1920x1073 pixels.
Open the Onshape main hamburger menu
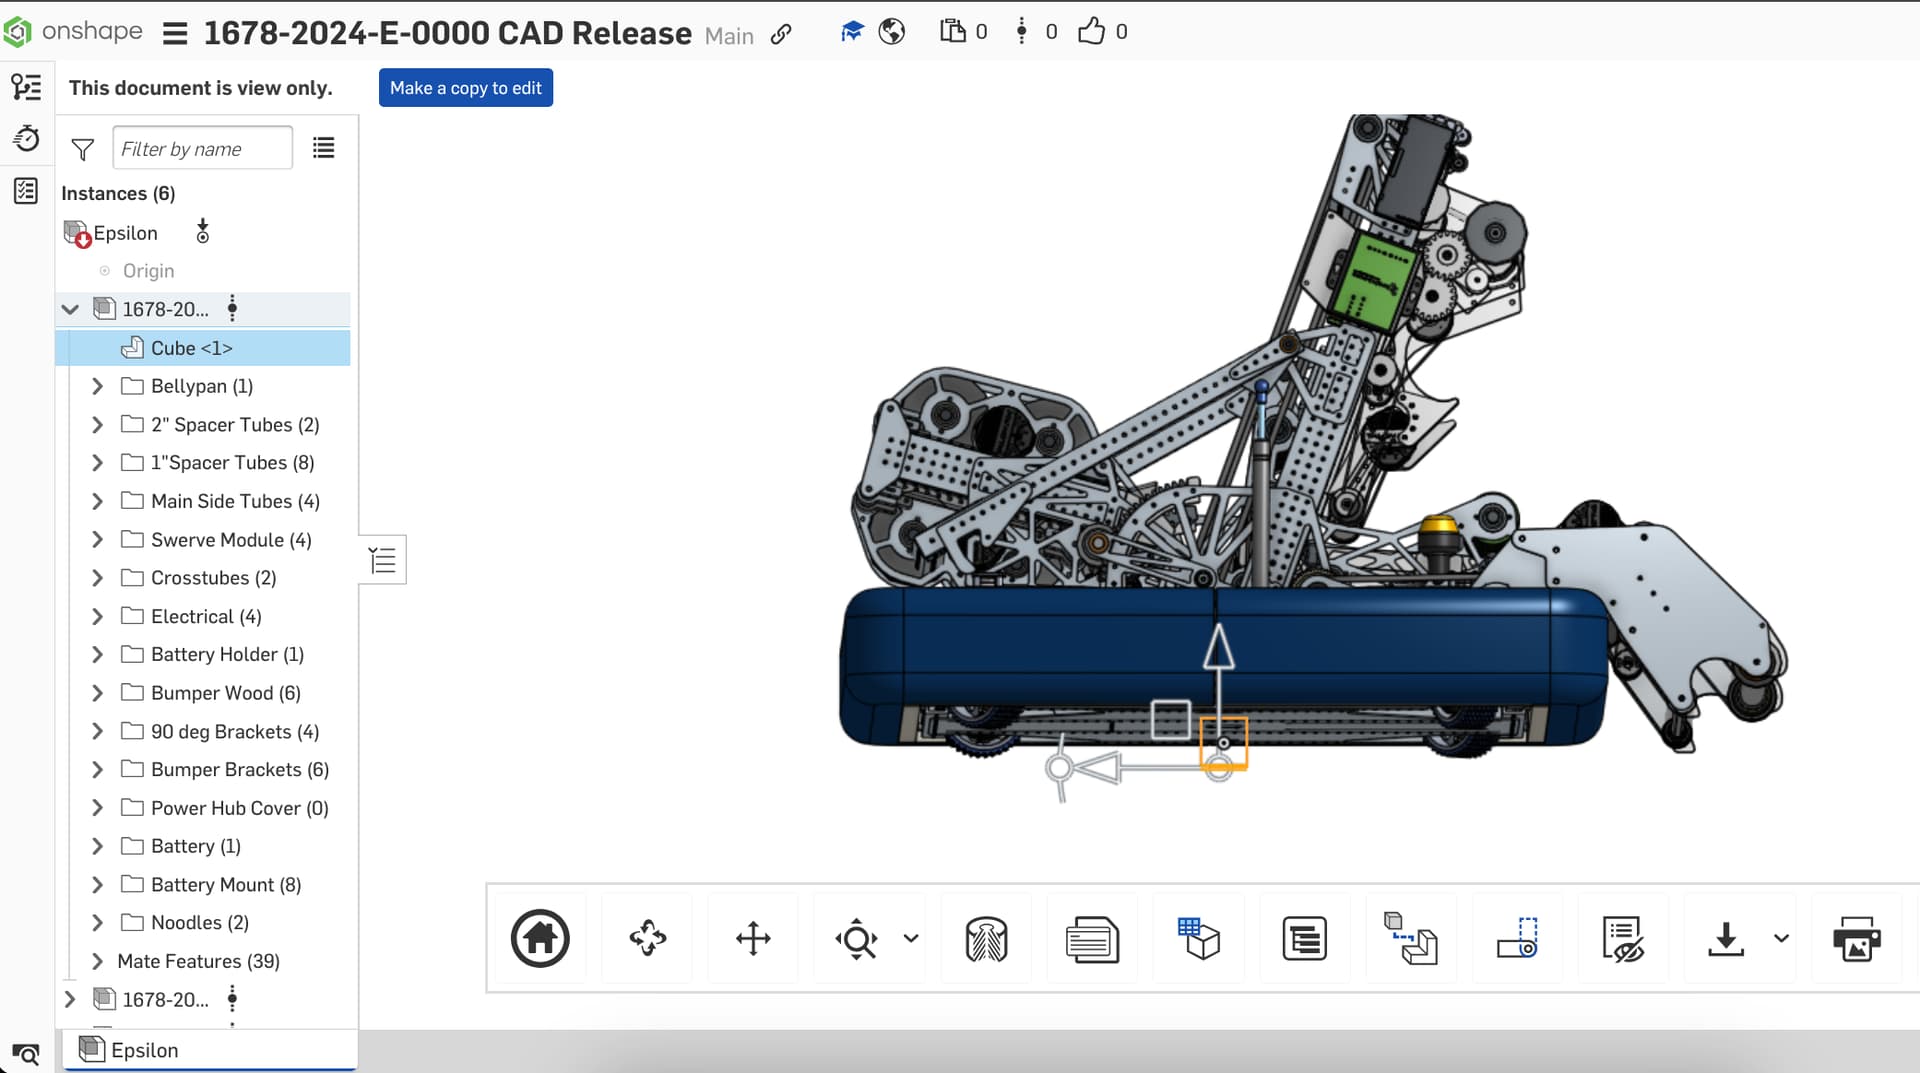(x=175, y=33)
